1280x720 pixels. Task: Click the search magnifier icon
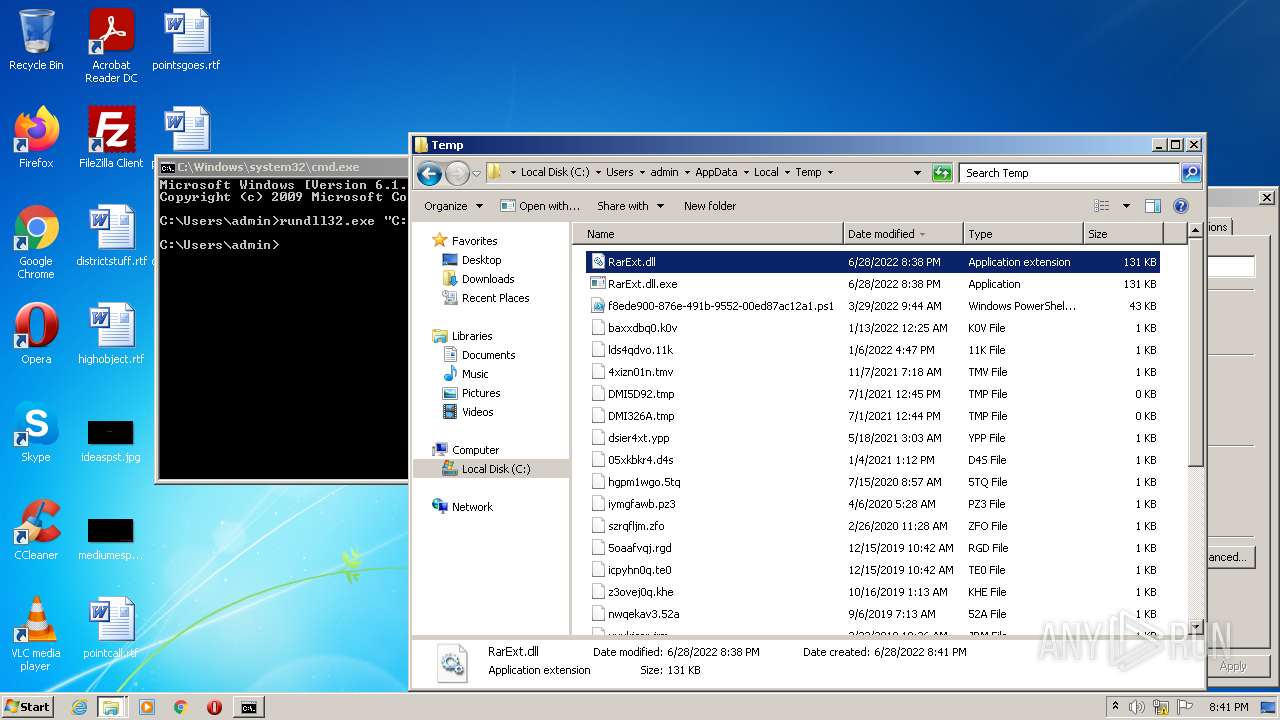1190,173
